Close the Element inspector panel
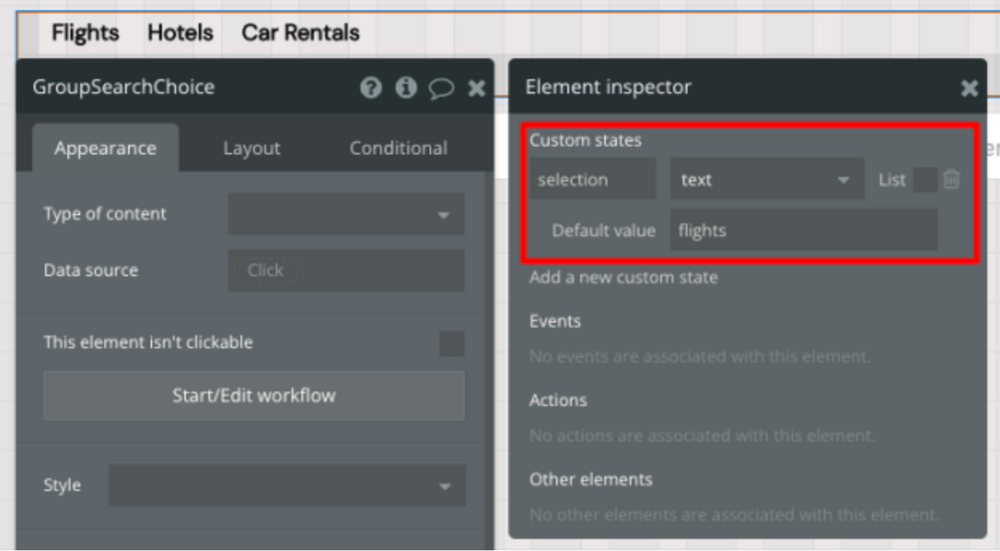The height and width of the screenshot is (551, 1000). [x=969, y=88]
